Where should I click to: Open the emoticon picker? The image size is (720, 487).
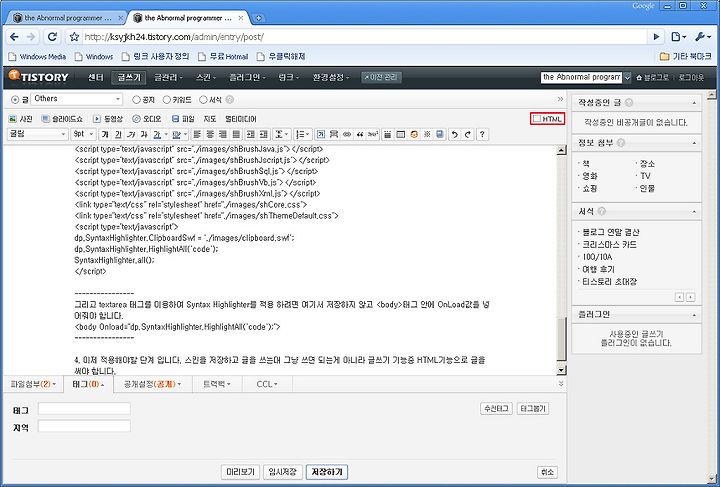point(414,134)
